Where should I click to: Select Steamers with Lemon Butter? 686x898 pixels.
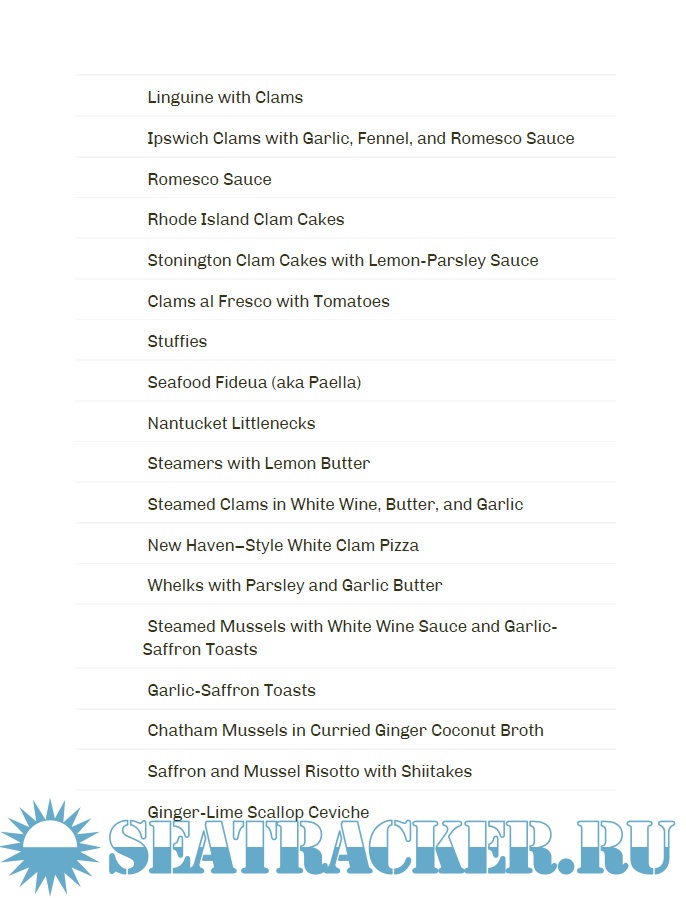pyautogui.click(x=258, y=463)
